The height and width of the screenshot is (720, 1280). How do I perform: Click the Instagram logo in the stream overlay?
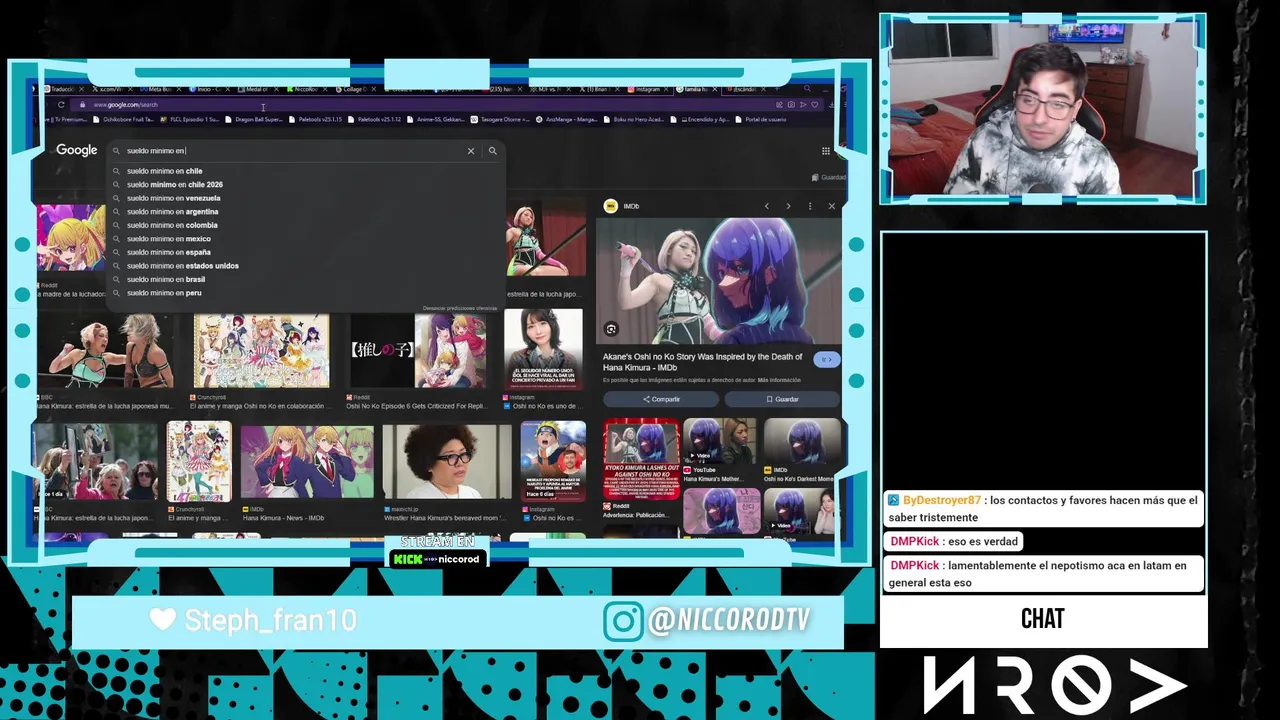coord(623,621)
